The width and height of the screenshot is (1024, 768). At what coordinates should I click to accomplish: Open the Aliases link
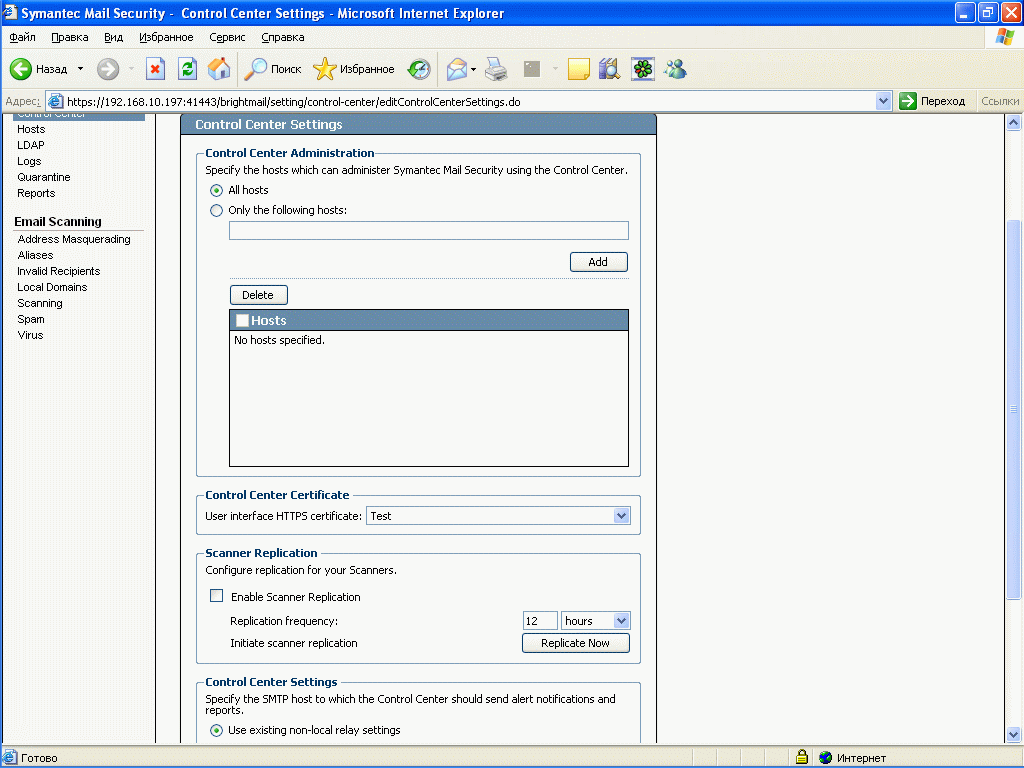tap(35, 255)
